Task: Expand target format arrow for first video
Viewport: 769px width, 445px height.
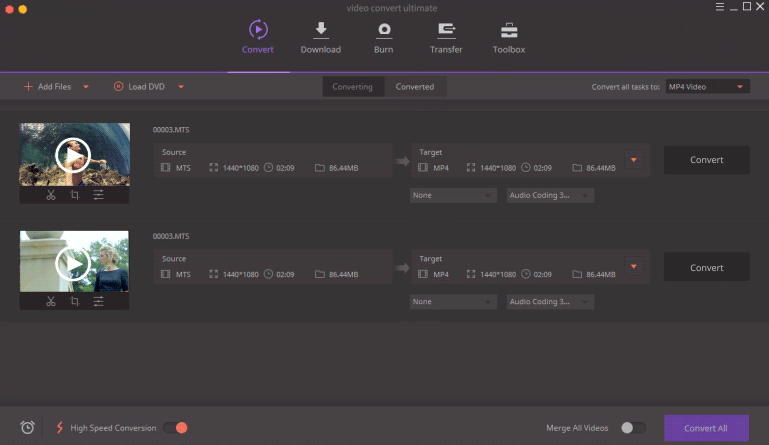Action: pos(634,160)
